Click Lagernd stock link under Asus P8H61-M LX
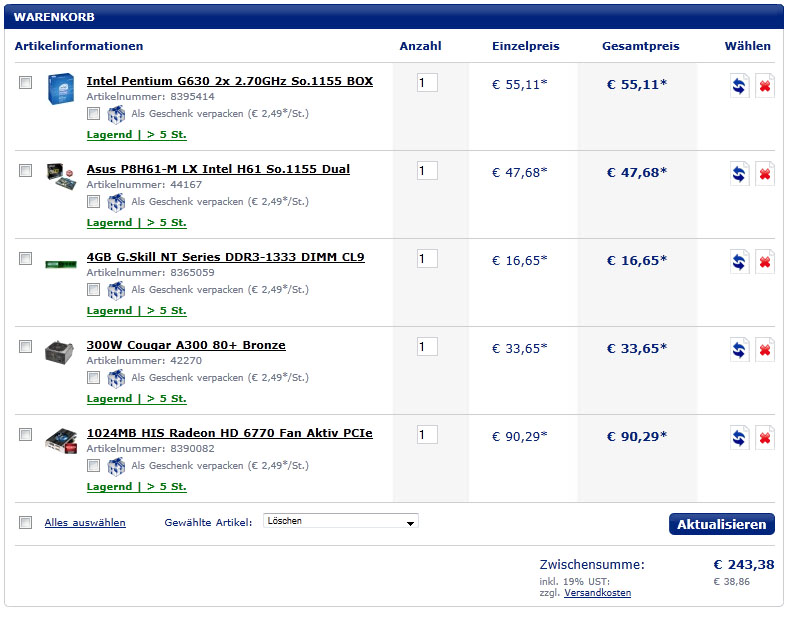Image resolution: width=785 pixels, height=617 pixels. pos(137,223)
